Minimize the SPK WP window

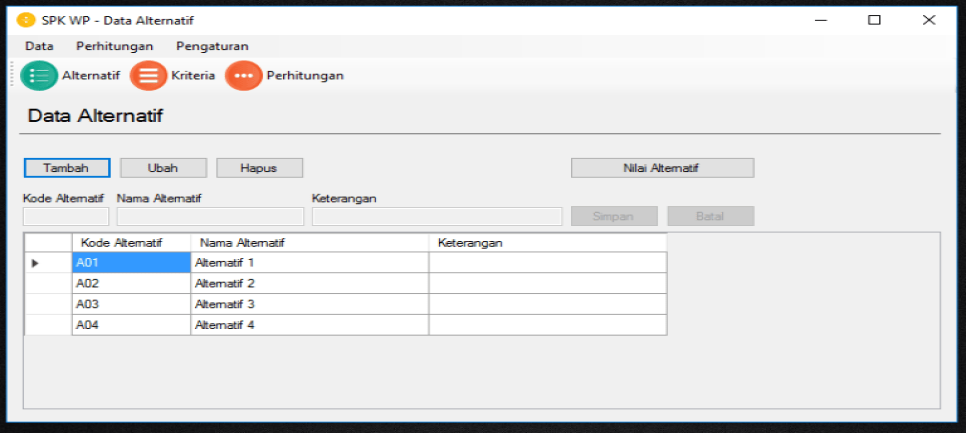coord(820,20)
